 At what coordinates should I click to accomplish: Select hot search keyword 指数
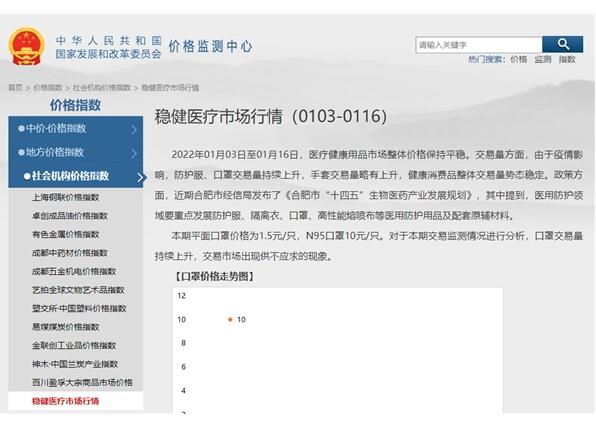click(567, 59)
